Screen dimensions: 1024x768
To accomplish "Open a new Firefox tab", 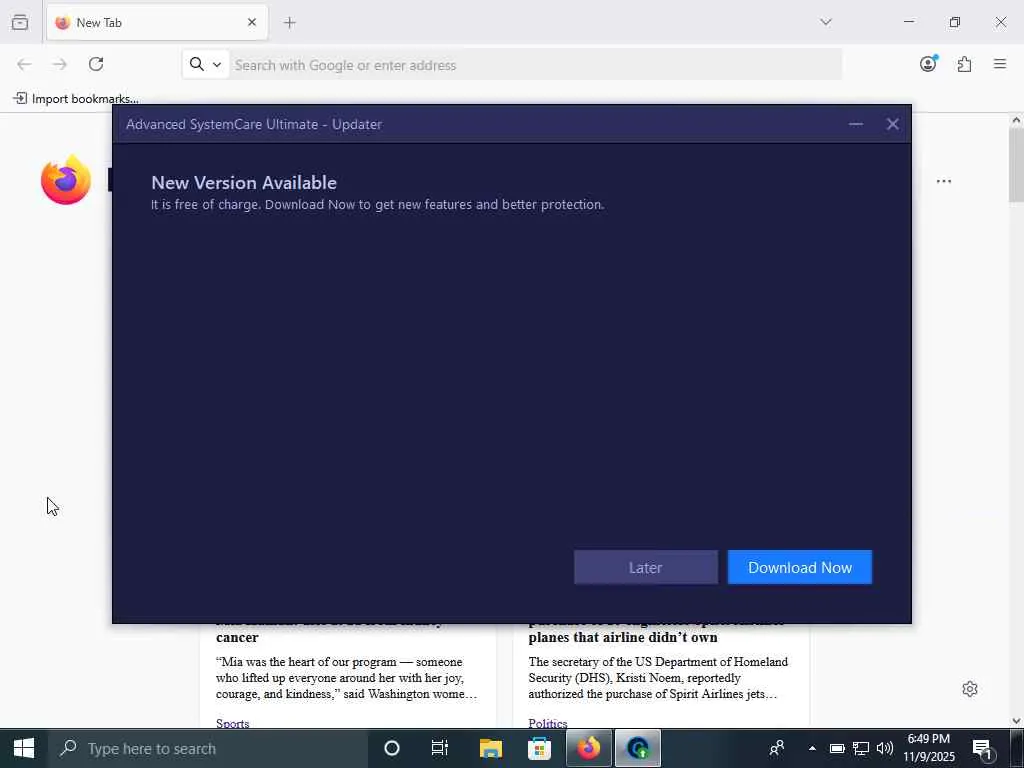I will click(290, 23).
